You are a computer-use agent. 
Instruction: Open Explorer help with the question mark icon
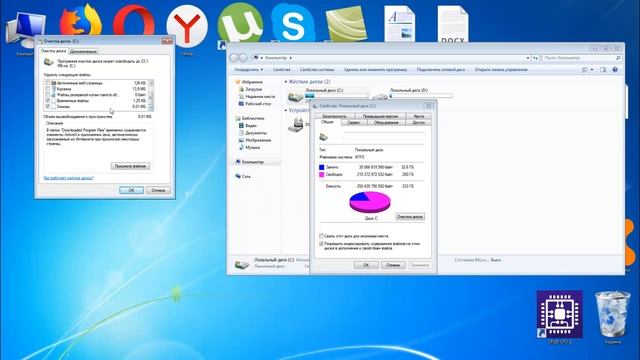pos(615,70)
